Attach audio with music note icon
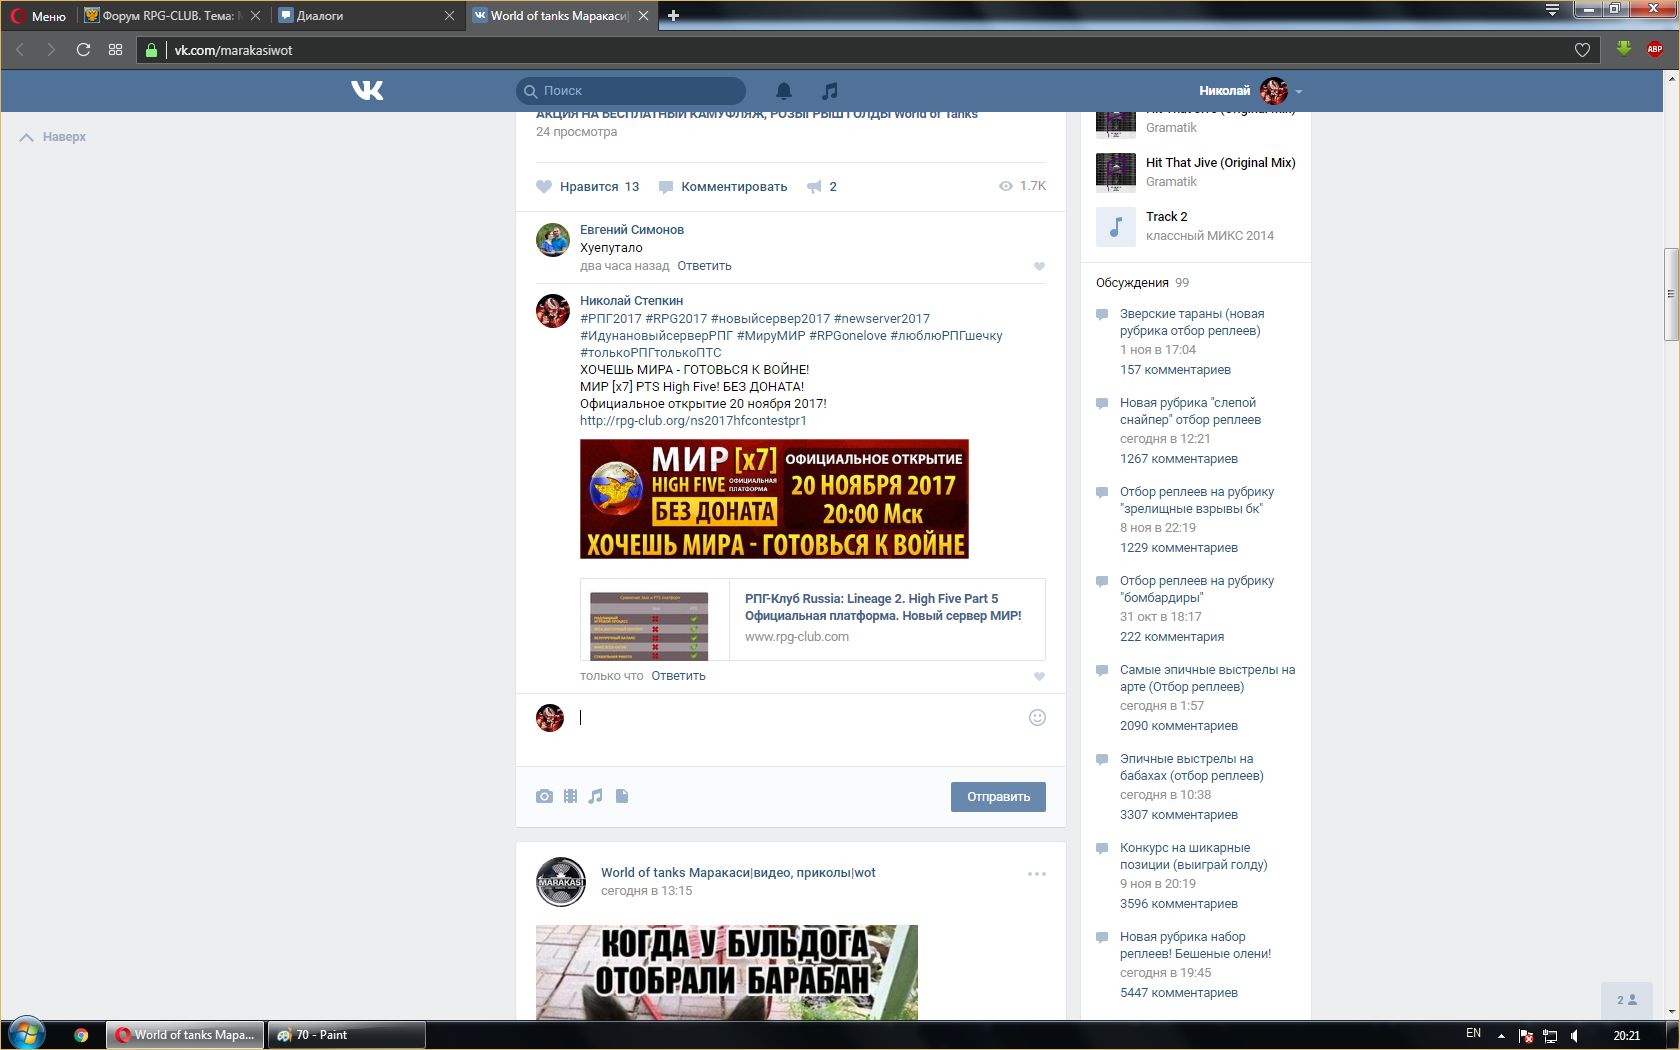The height and width of the screenshot is (1050, 1680). pyautogui.click(x=595, y=796)
